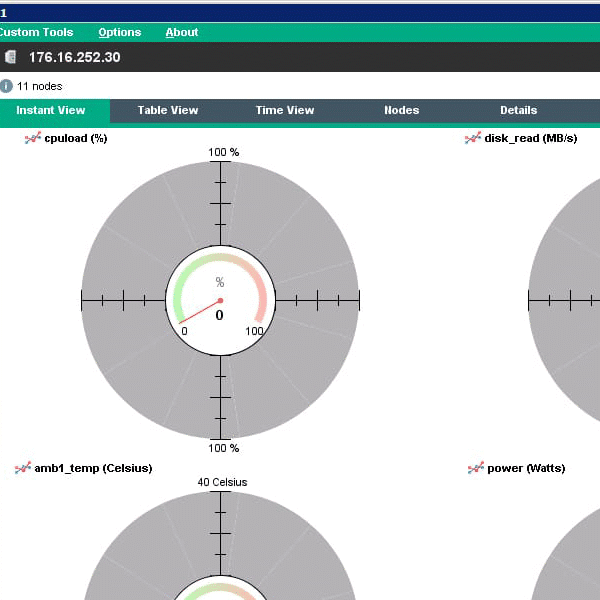Screen dimensions: 600x600
Task: Click the graph icon beside disk_read
Action: tap(472, 138)
